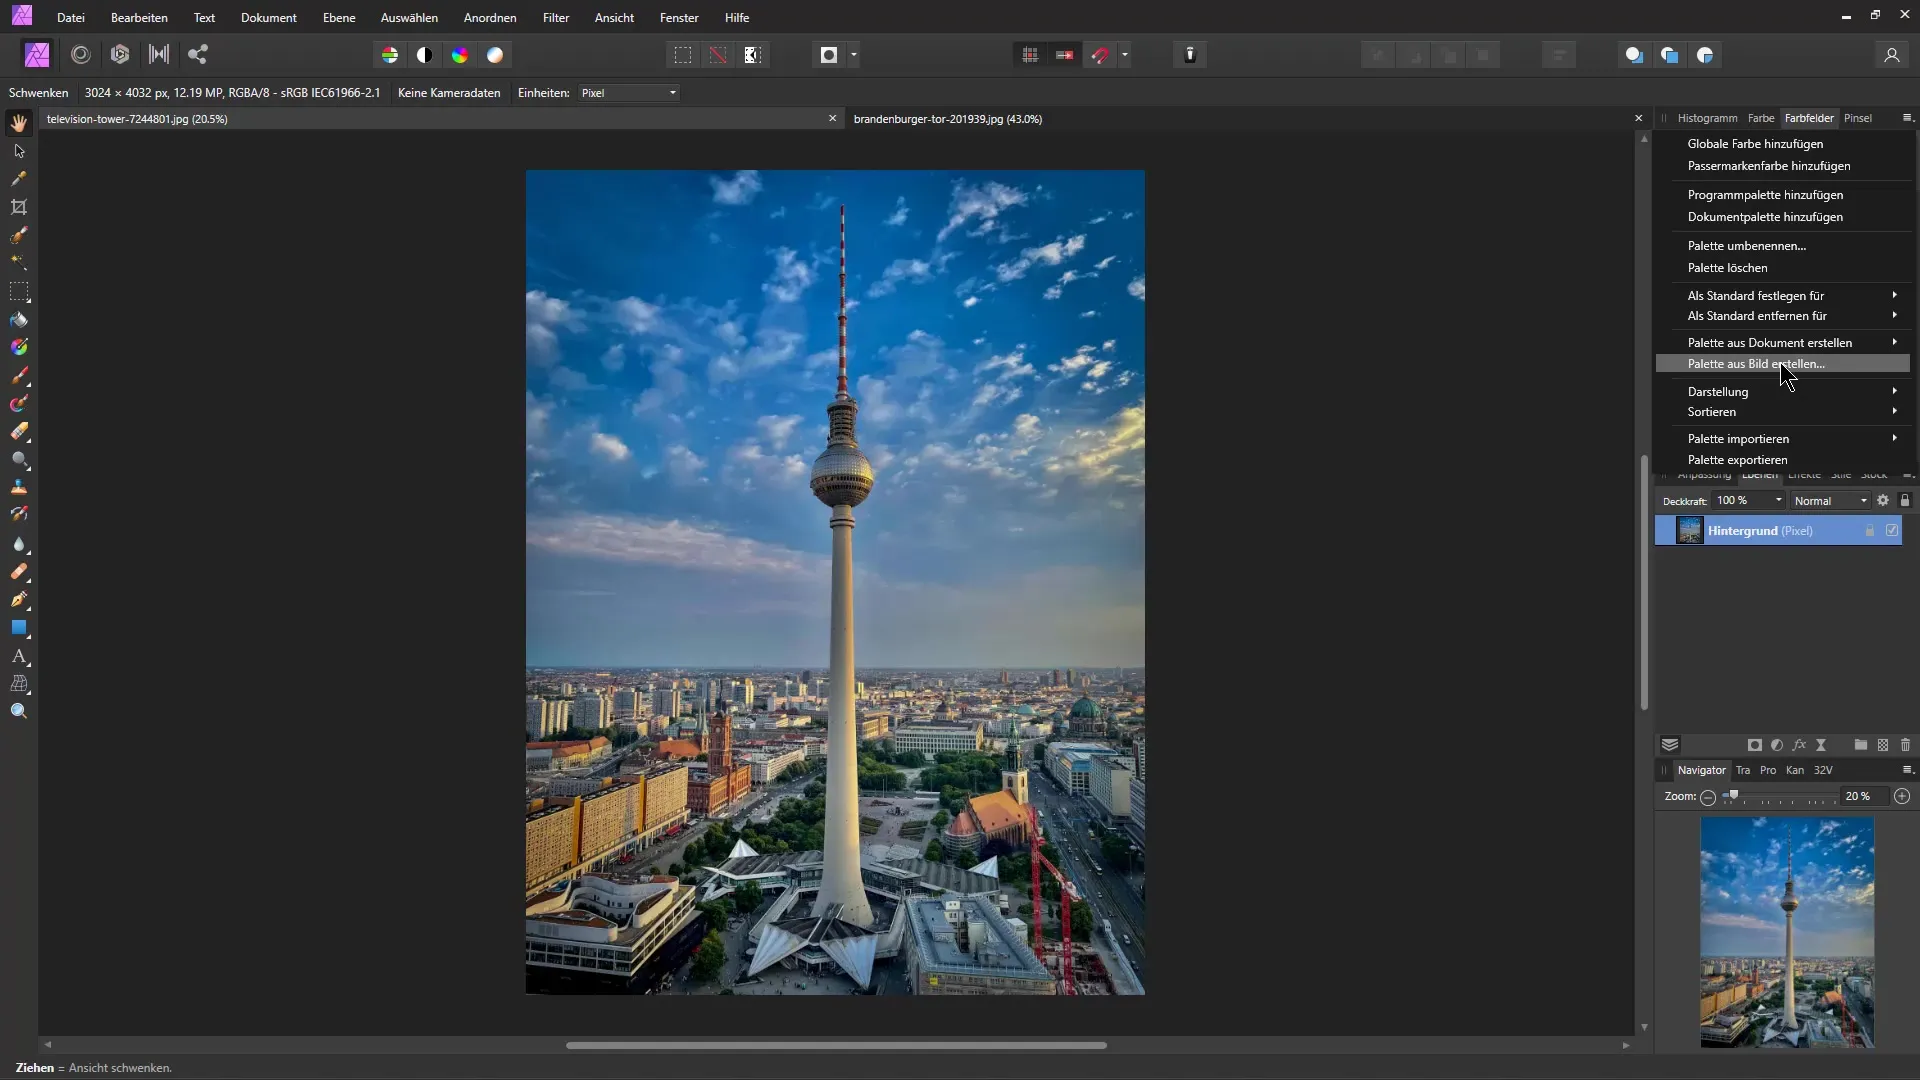Open the Filter menu

555,17
